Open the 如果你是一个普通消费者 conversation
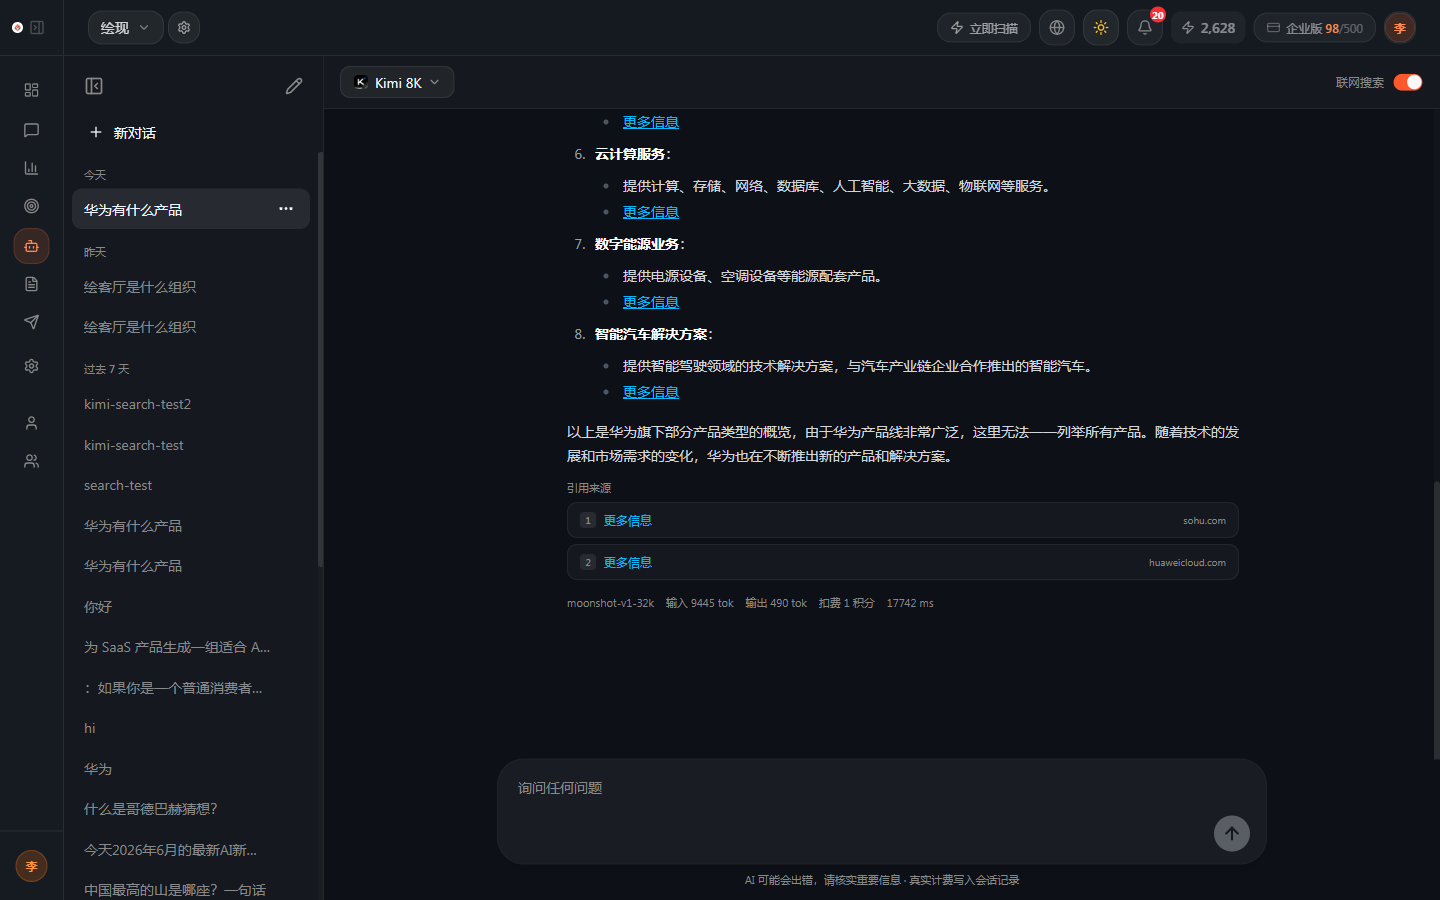 191,688
